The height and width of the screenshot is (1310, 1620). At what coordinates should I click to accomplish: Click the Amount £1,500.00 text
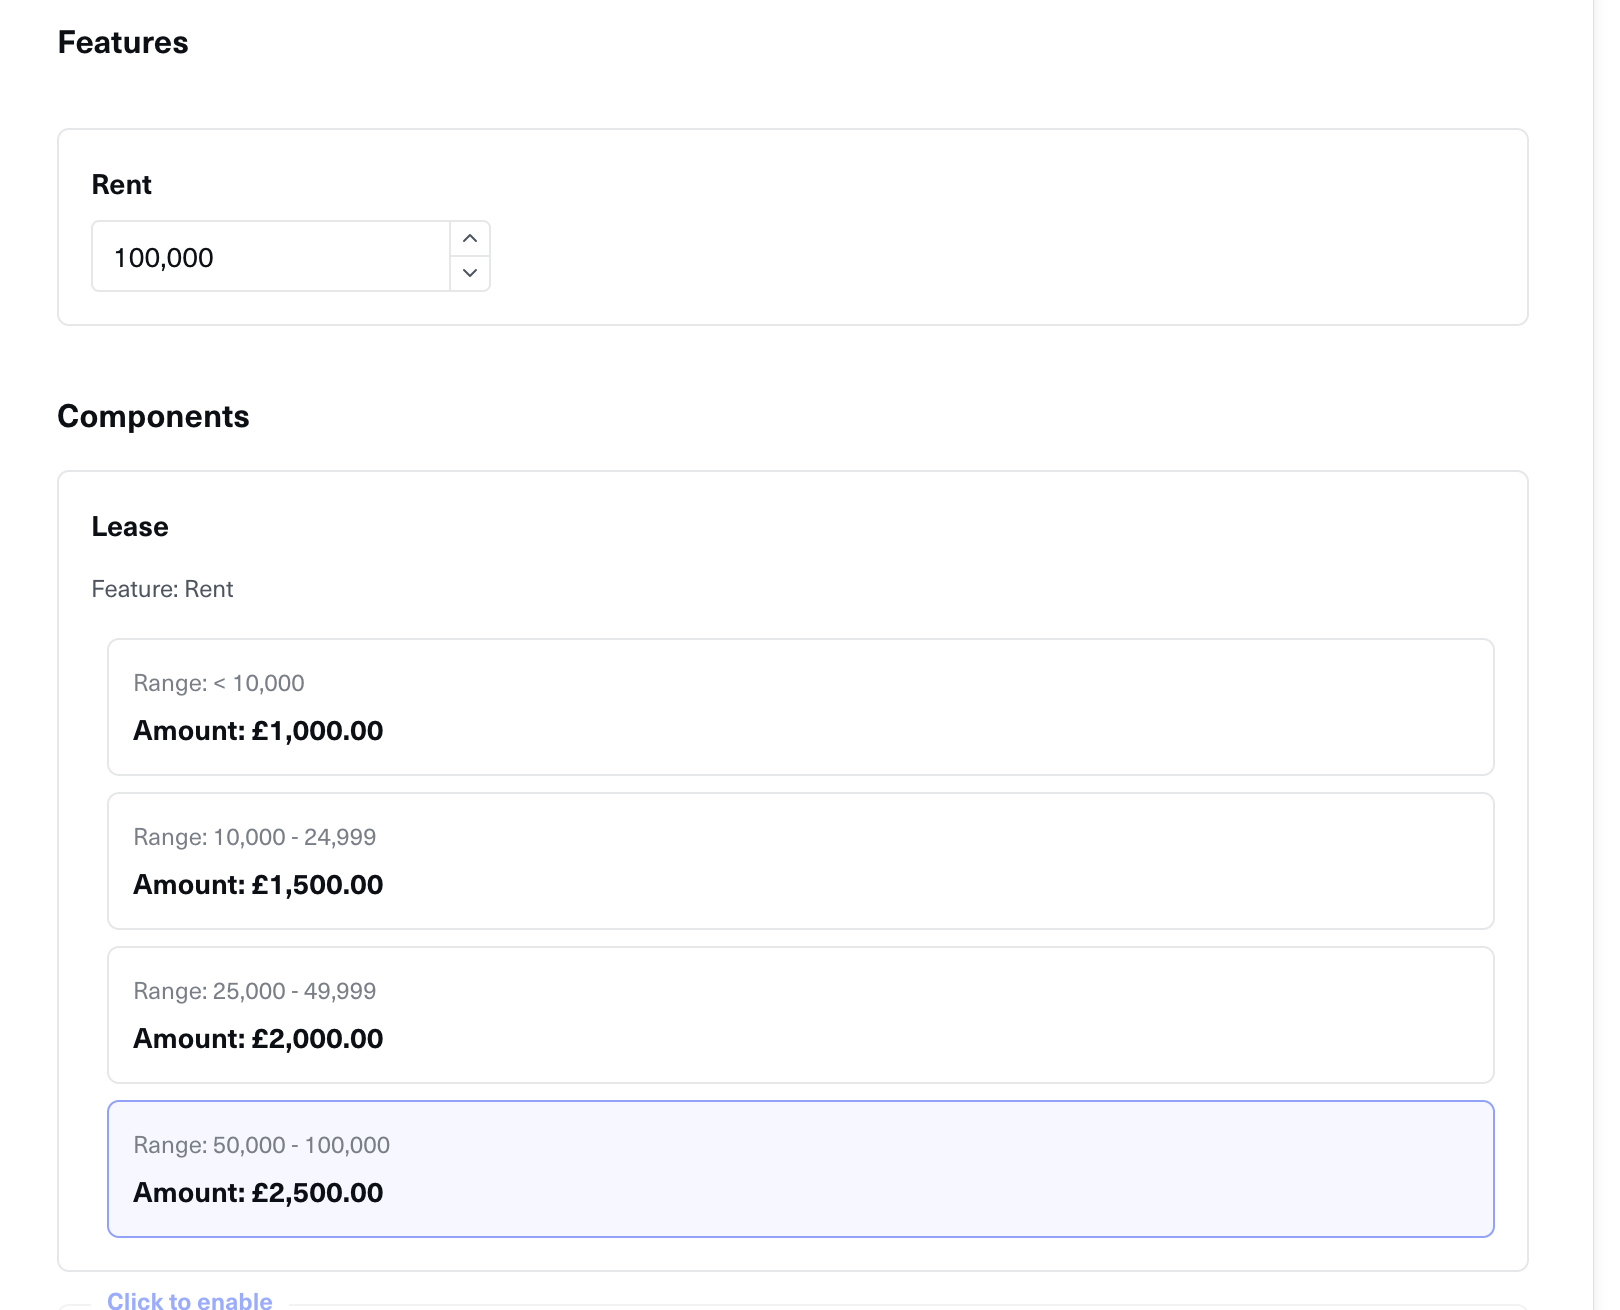pyautogui.click(x=258, y=885)
